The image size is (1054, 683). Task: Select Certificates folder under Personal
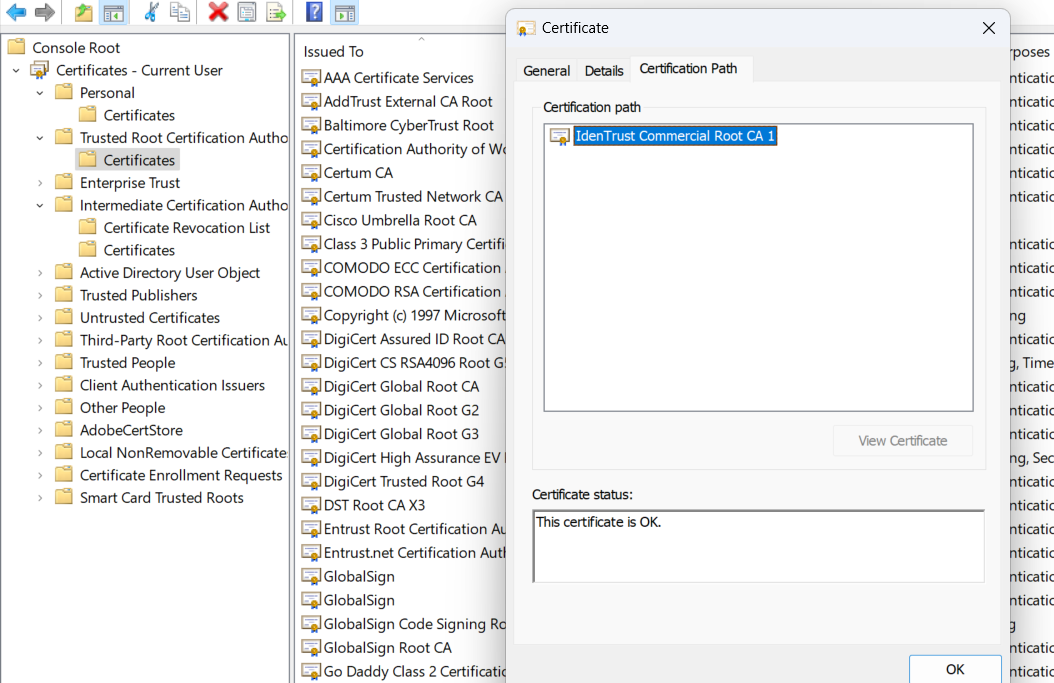pos(138,116)
